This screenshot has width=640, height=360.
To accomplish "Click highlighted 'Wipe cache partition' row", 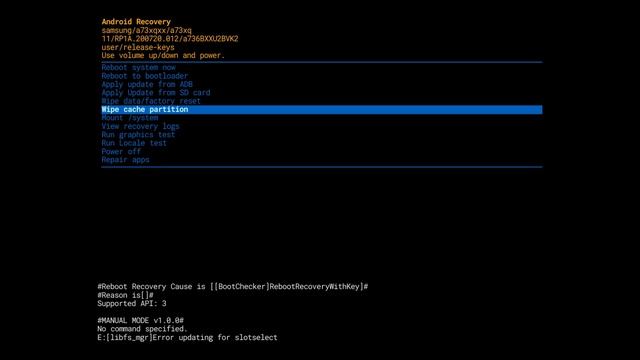I will [322, 109].
